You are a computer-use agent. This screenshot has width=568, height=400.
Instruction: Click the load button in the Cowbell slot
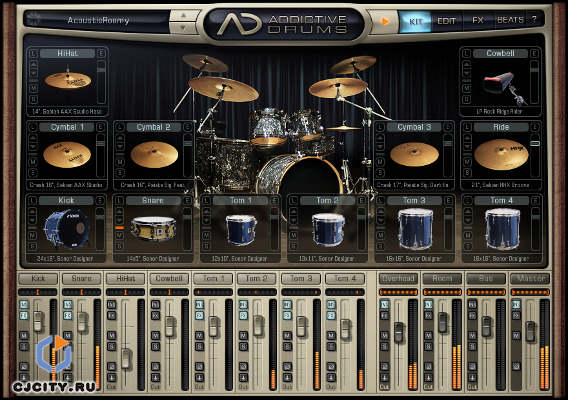point(466,54)
